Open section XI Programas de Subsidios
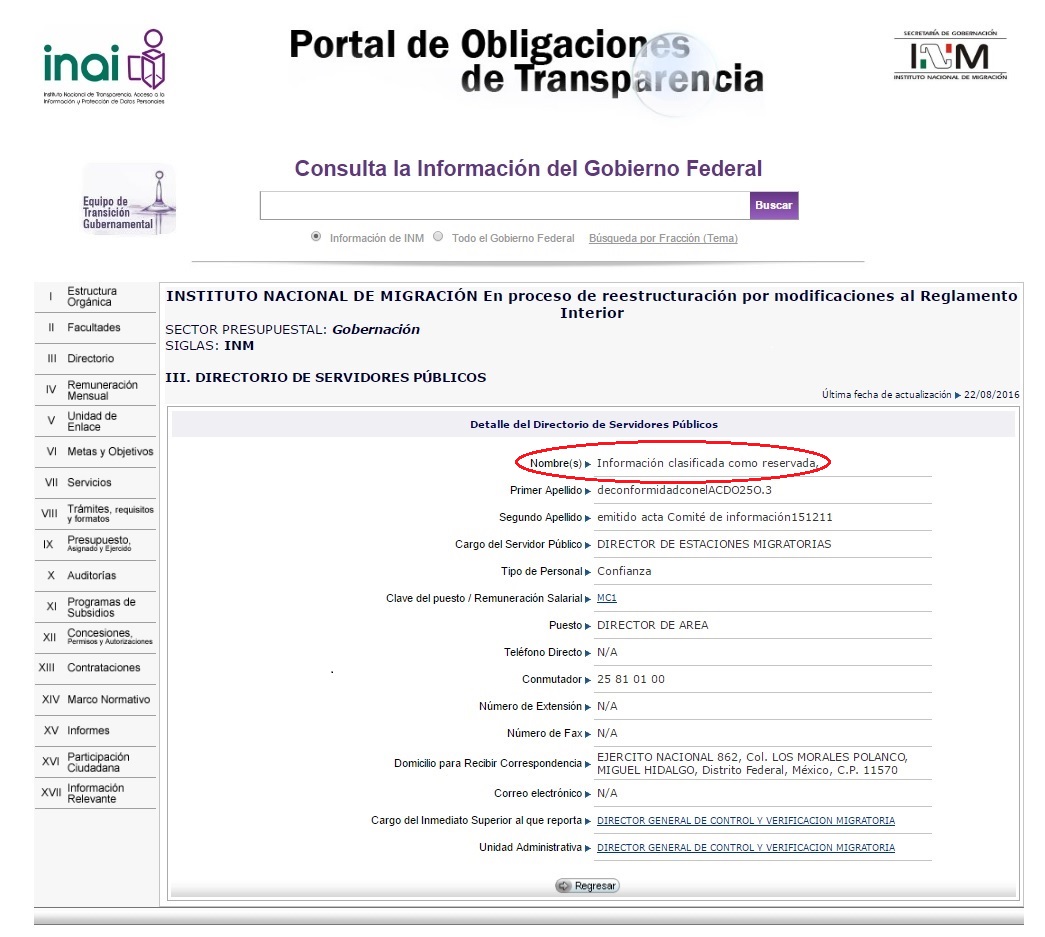Viewport: 1045px width, 937px height. (95, 607)
